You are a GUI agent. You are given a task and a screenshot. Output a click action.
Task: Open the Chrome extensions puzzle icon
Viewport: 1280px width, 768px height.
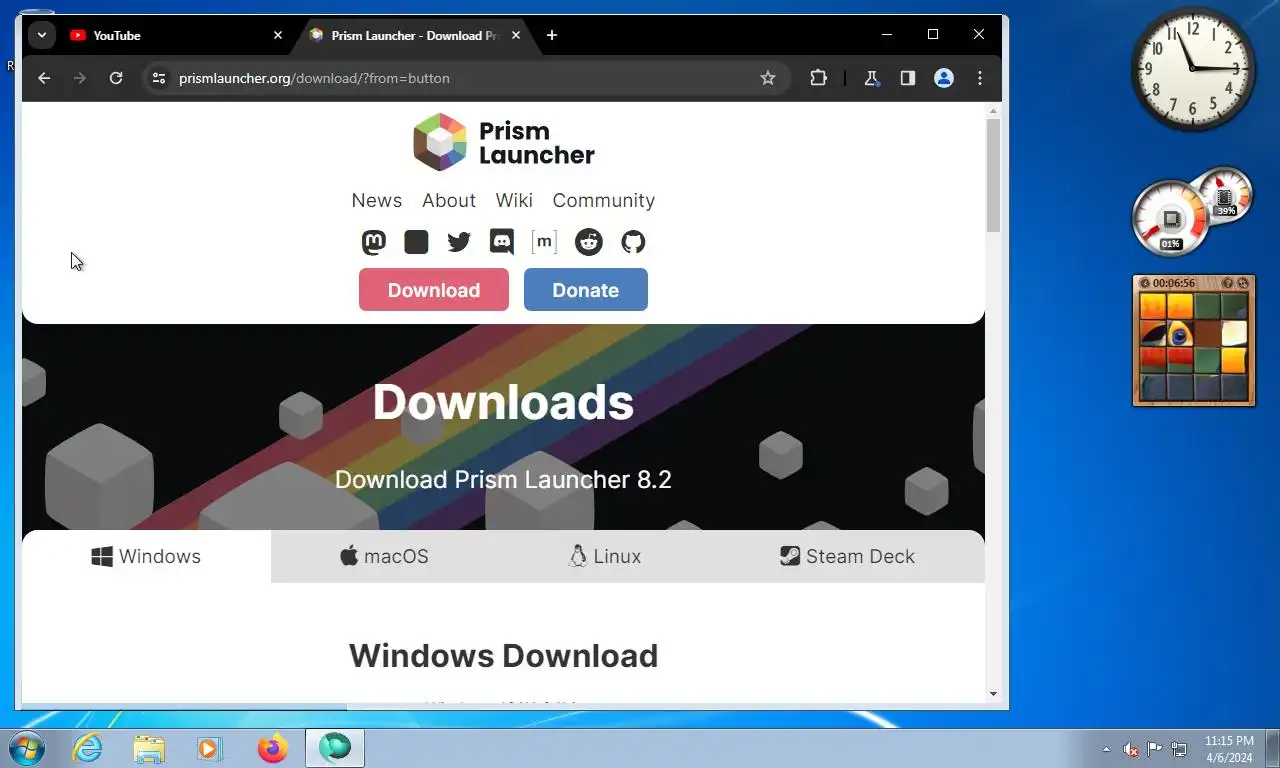(818, 78)
